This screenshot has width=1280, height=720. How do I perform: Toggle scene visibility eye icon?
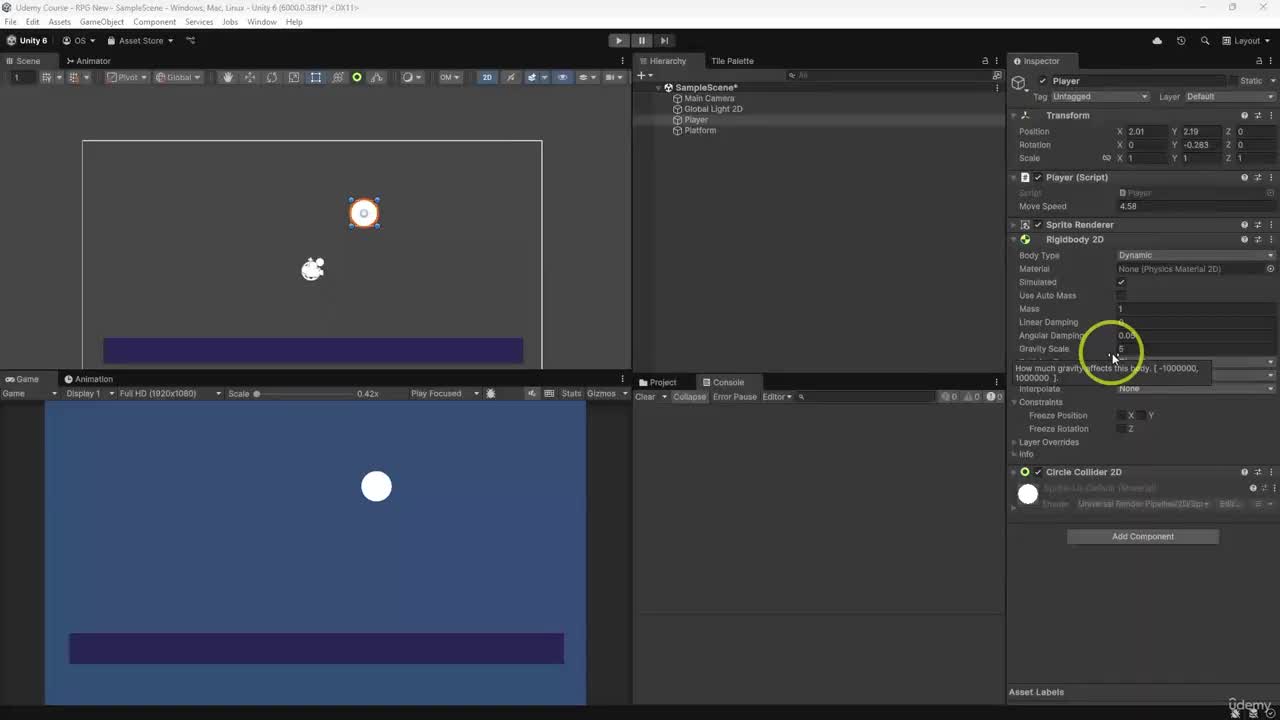(x=562, y=77)
